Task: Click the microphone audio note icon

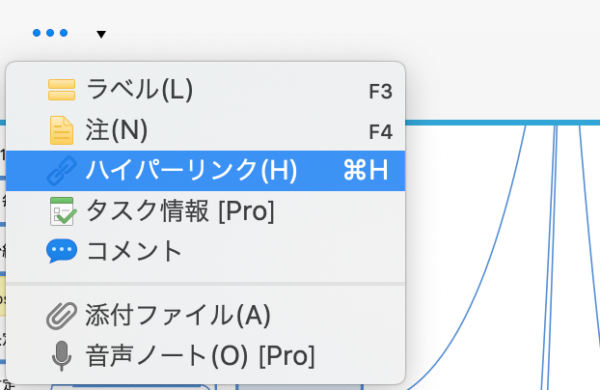Action: [62, 356]
